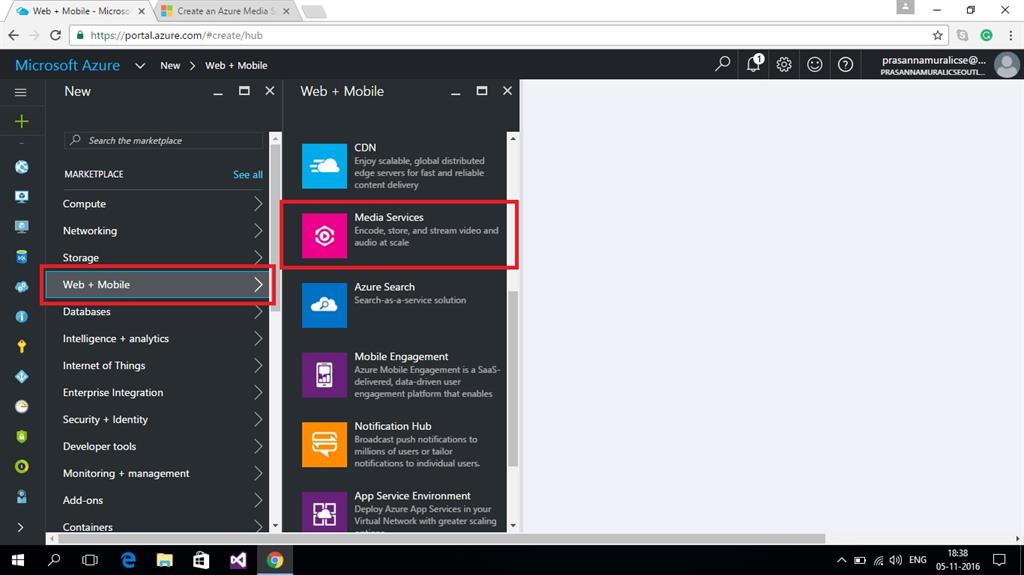Image resolution: width=1024 pixels, height=575 pixels.
Task: Click the horizontal page scrollbar
Action: coord(441,539)
